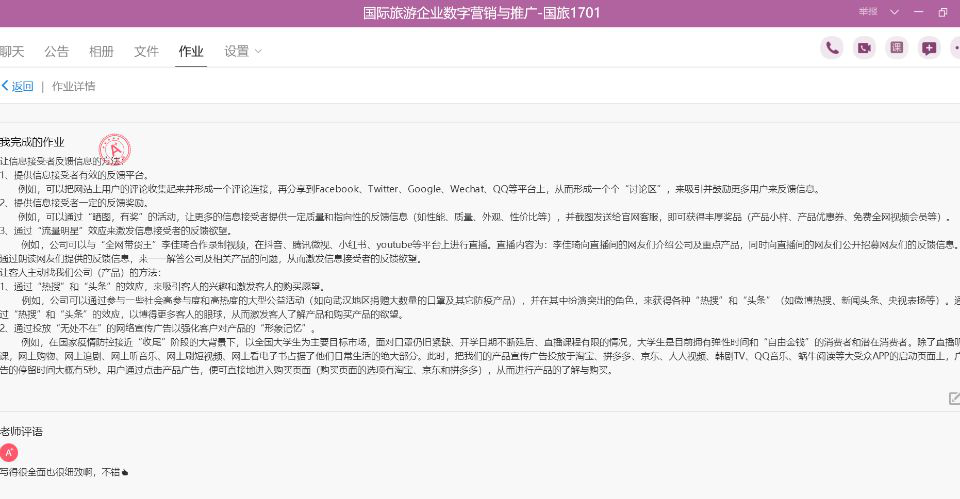Open the more options ellipsis icon

[x=955, y=48]
